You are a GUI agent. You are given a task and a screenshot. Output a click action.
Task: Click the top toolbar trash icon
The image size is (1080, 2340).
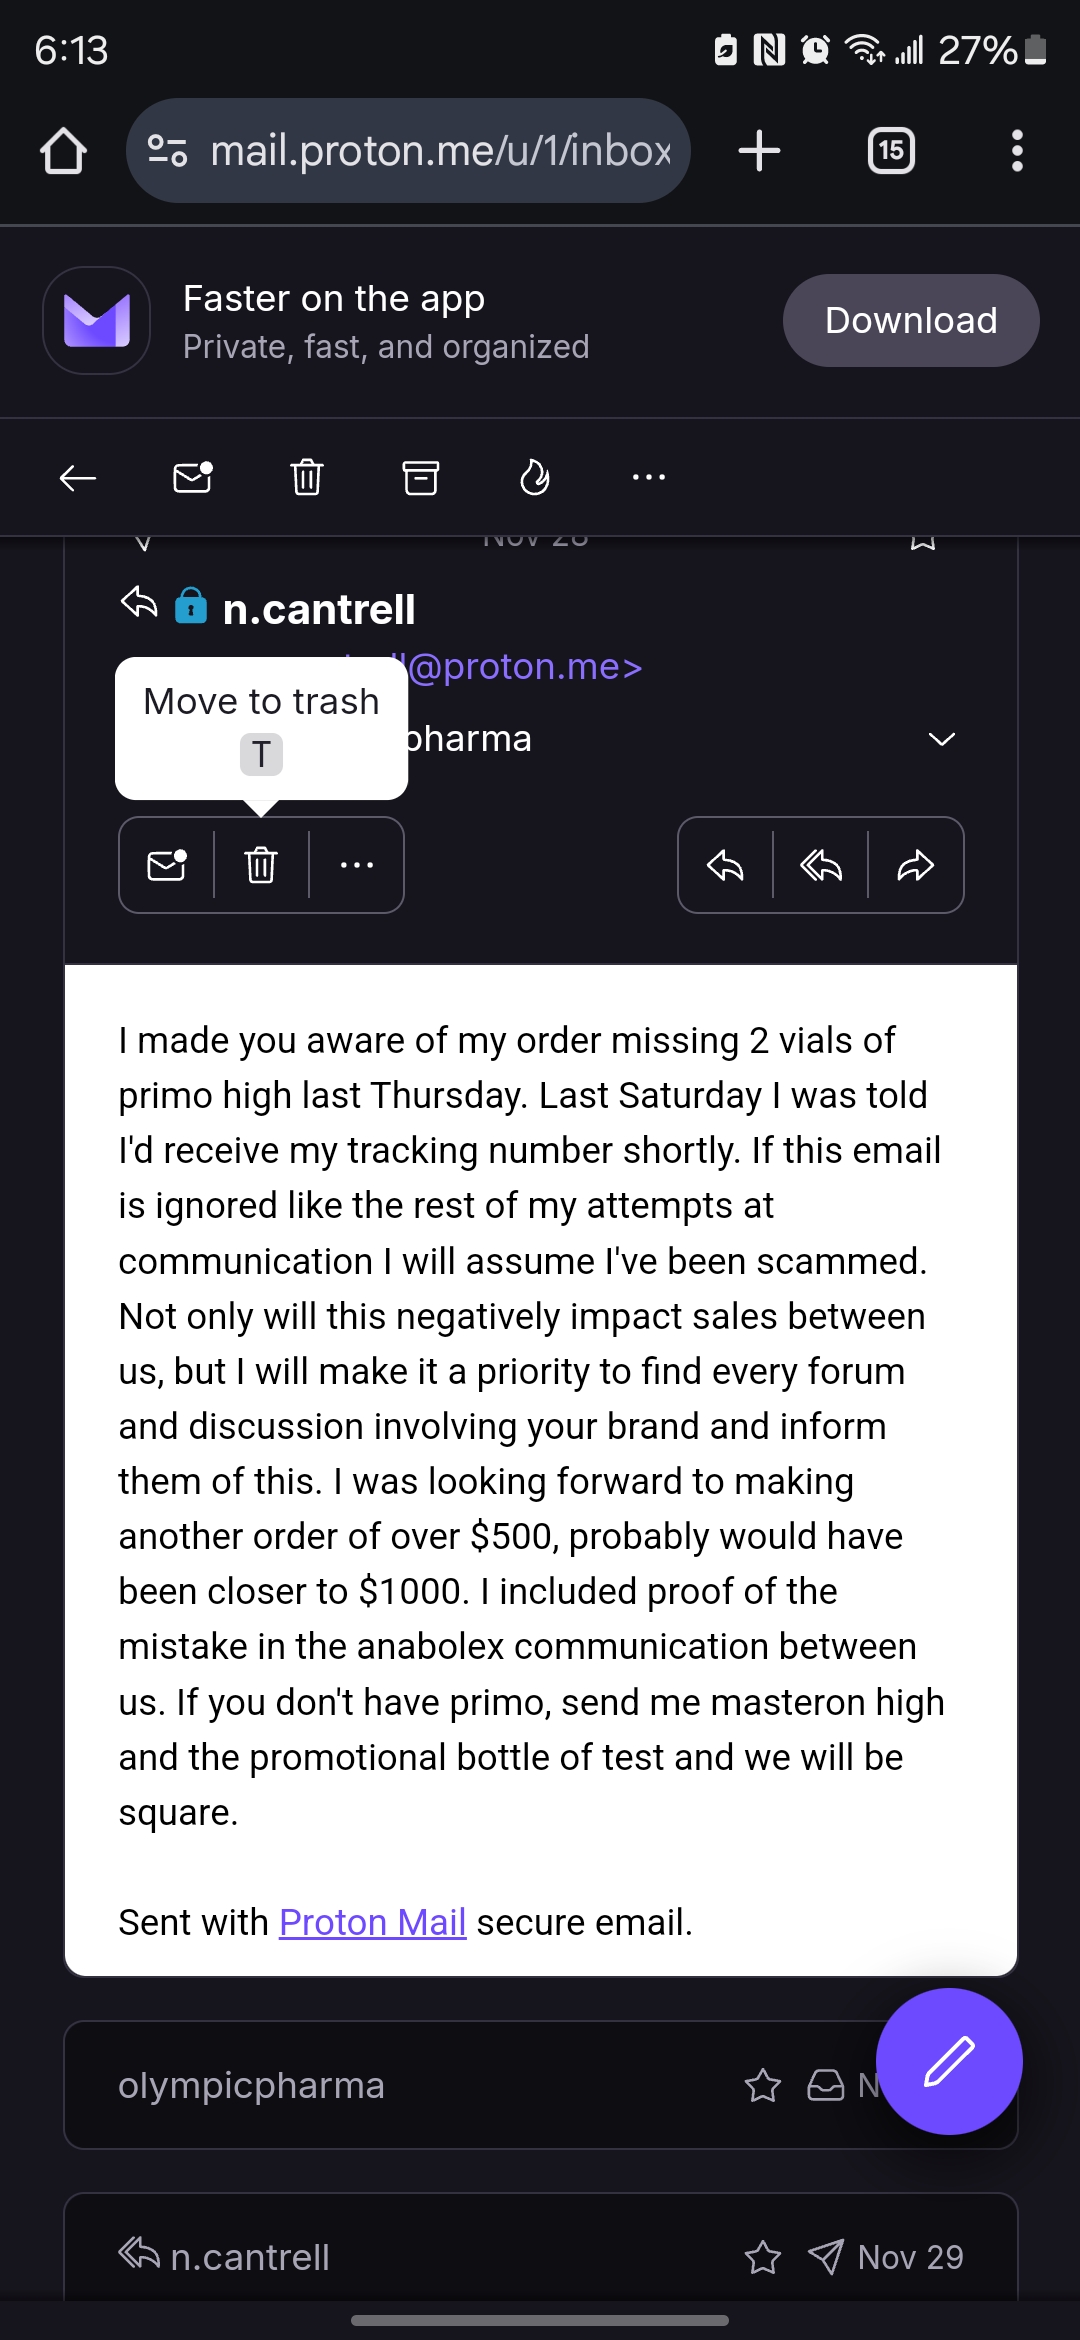(x=307, y=477)
